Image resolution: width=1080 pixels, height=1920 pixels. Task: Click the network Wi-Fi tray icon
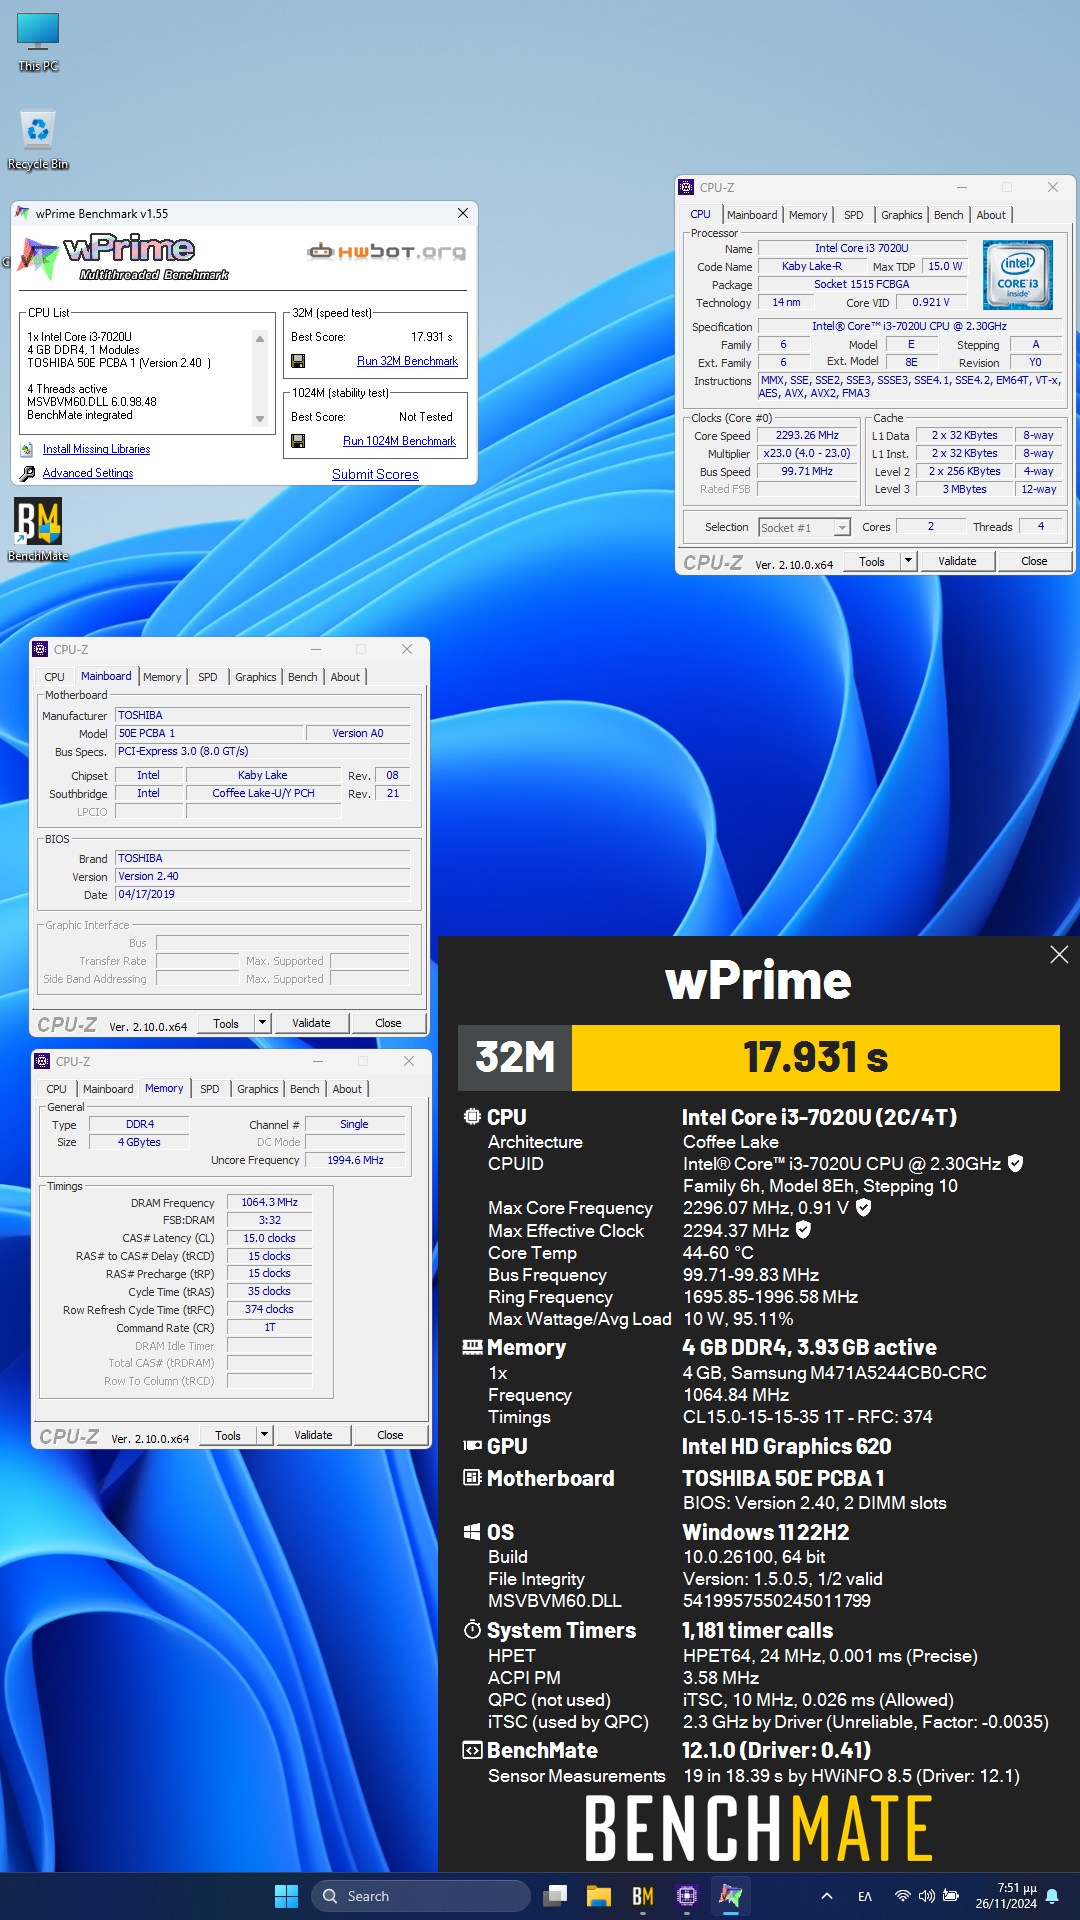[x=903, y=1896]
